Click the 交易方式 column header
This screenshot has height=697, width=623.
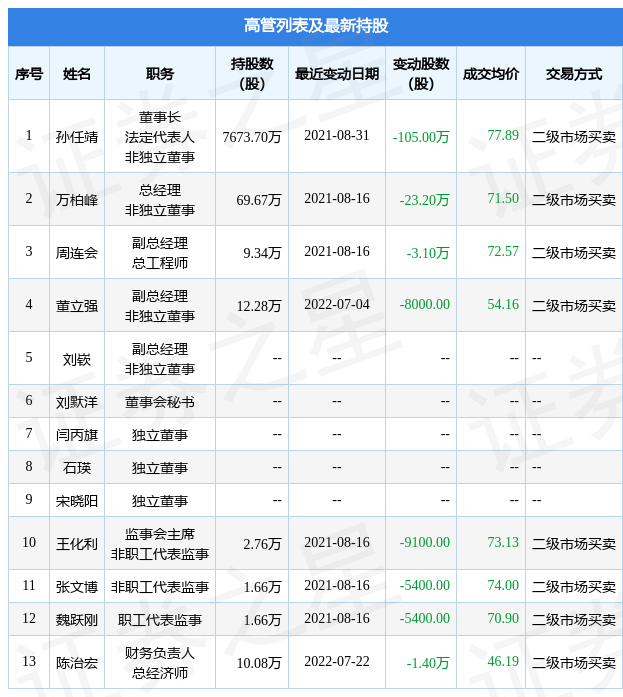pos(574,74)
